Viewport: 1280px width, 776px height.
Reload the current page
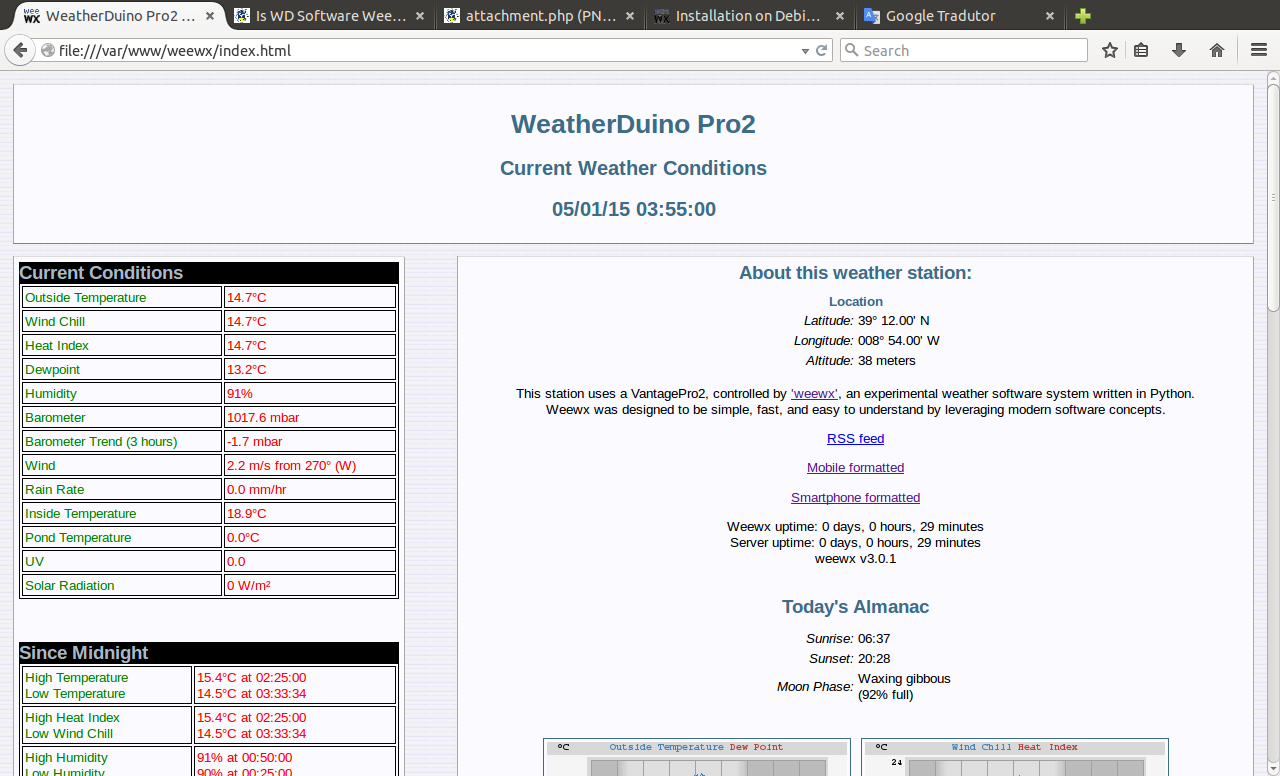point(822,50)
